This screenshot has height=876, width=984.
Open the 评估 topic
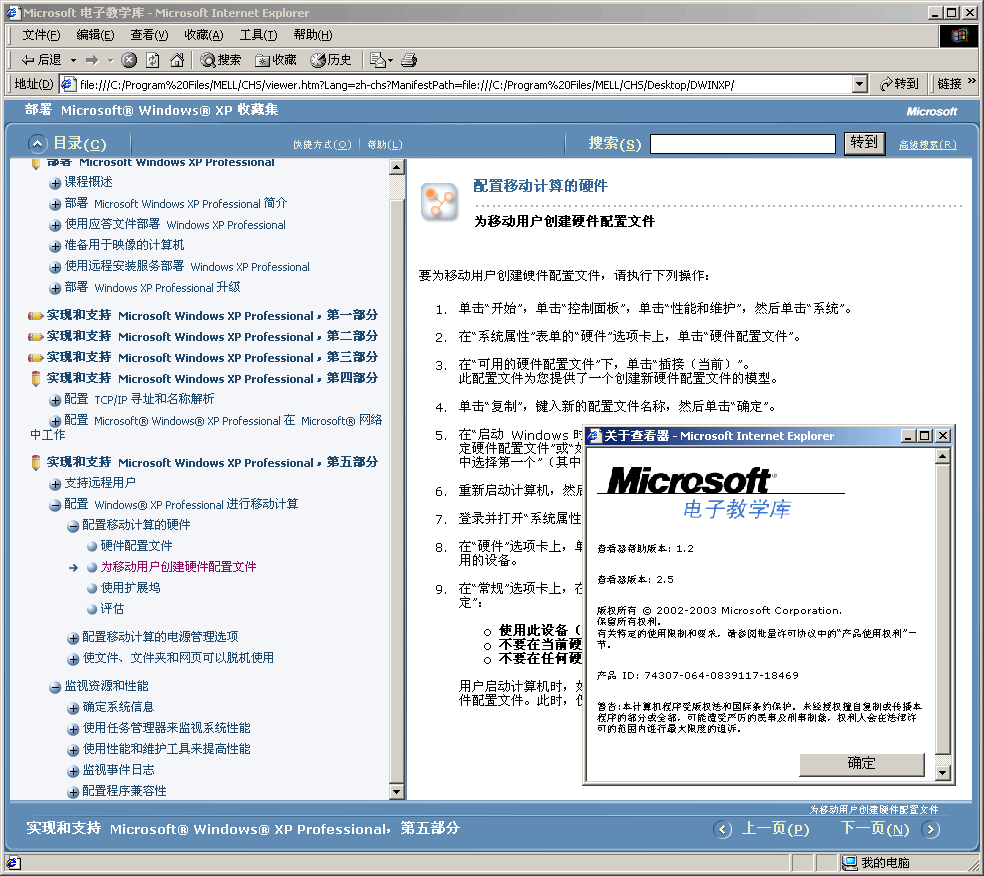112,609
